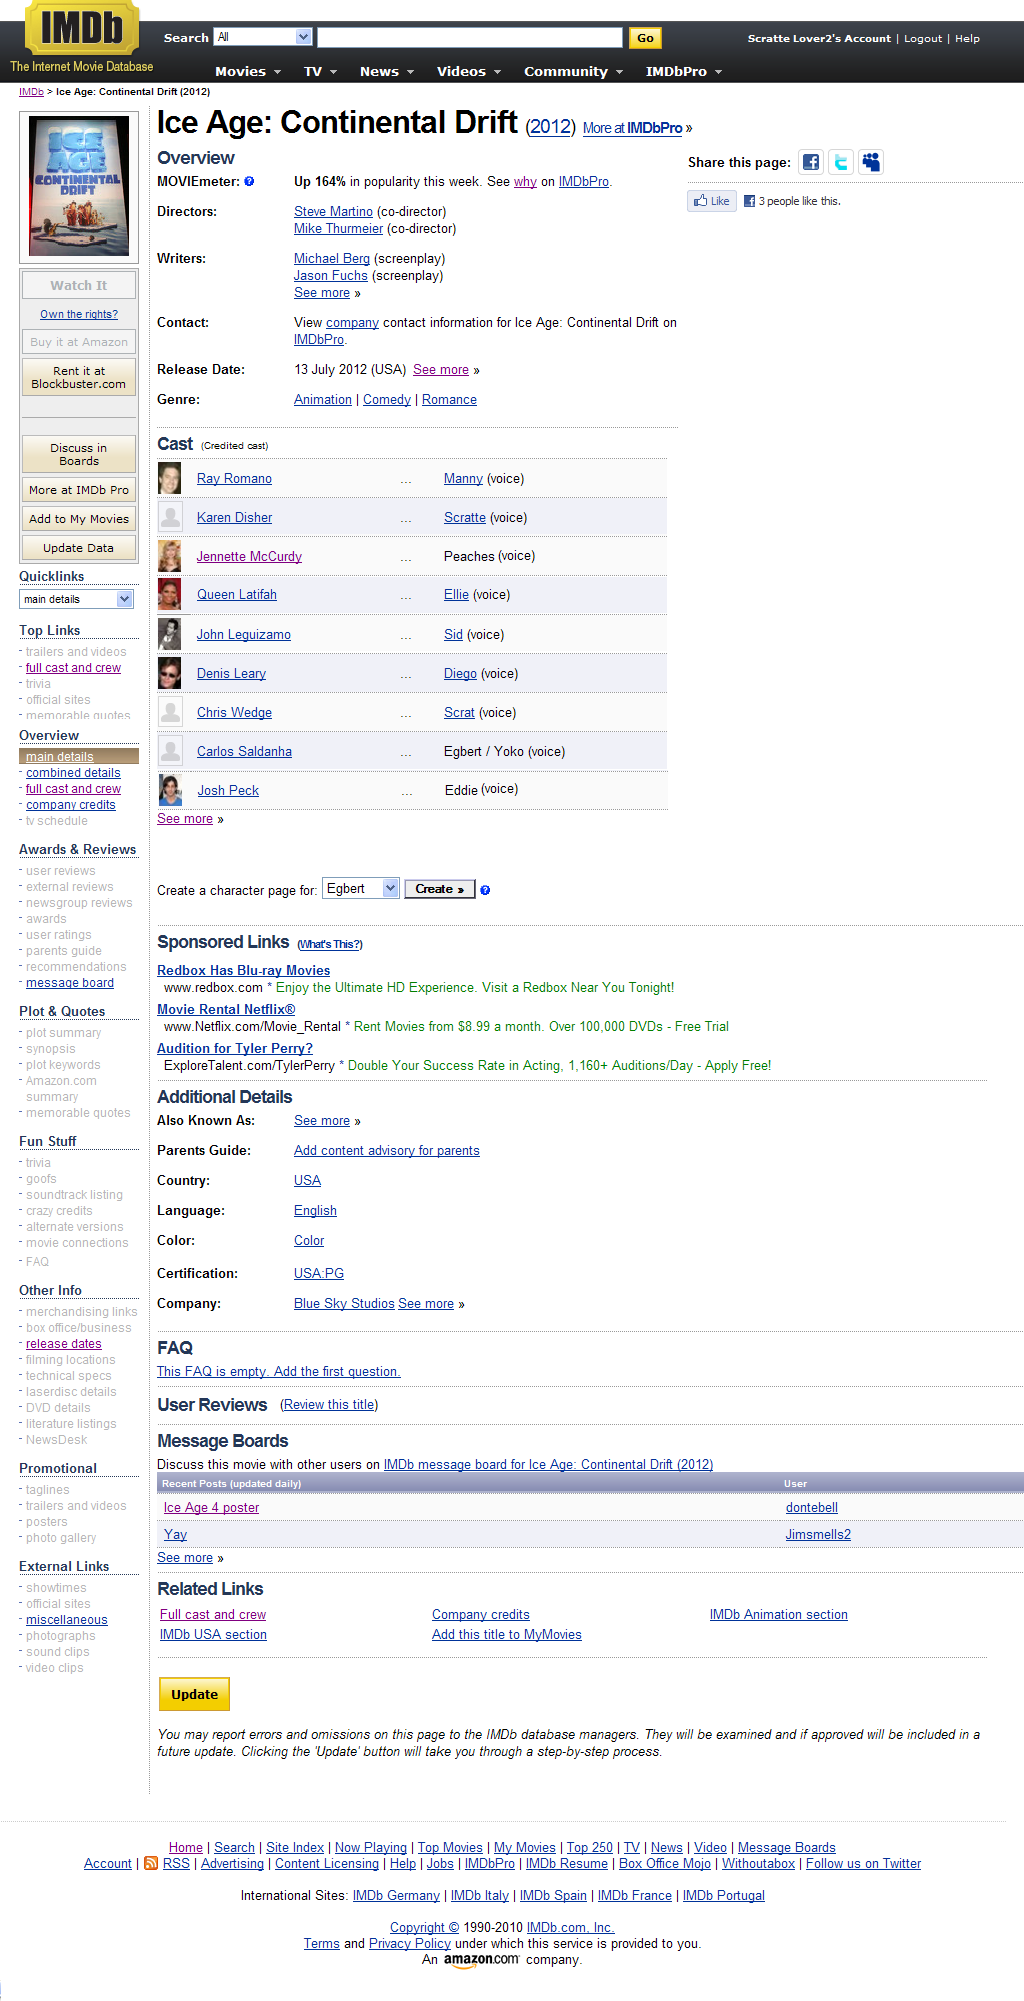Click Review this title link

pyautogui.click(x=329, y=1405)
